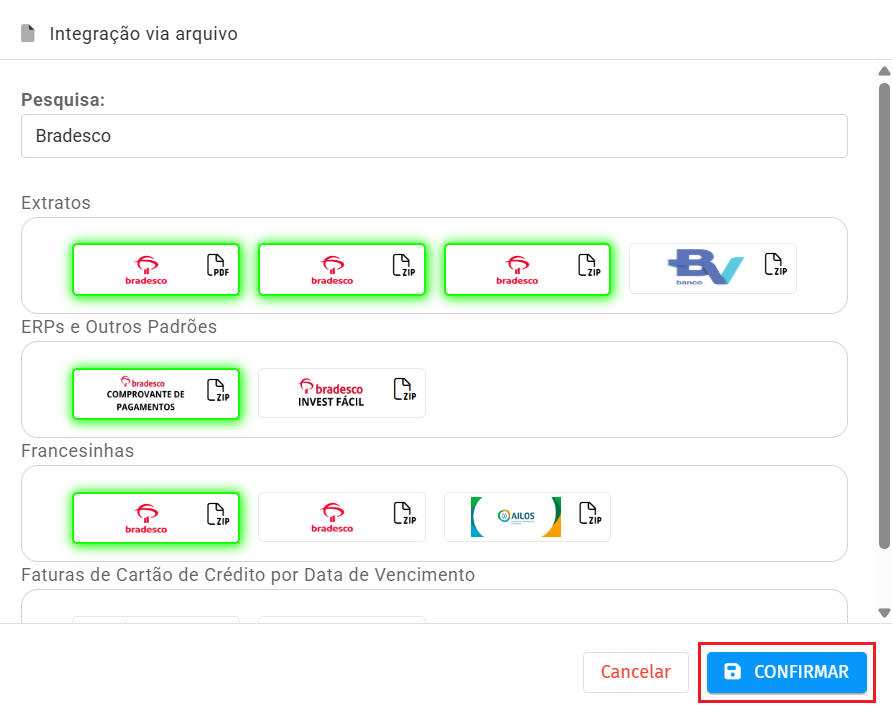Click the Cancelar button
The width and height of the screenshot is (892, 715).
[635, 673]
